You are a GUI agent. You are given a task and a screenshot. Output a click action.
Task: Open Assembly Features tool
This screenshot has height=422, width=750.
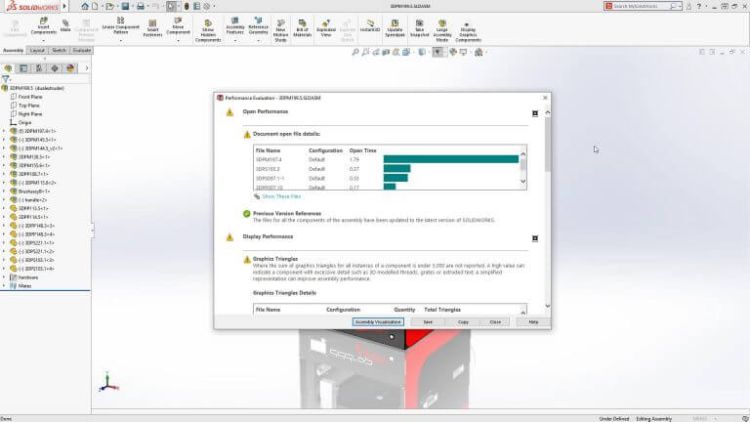click(x=235, y=26)
